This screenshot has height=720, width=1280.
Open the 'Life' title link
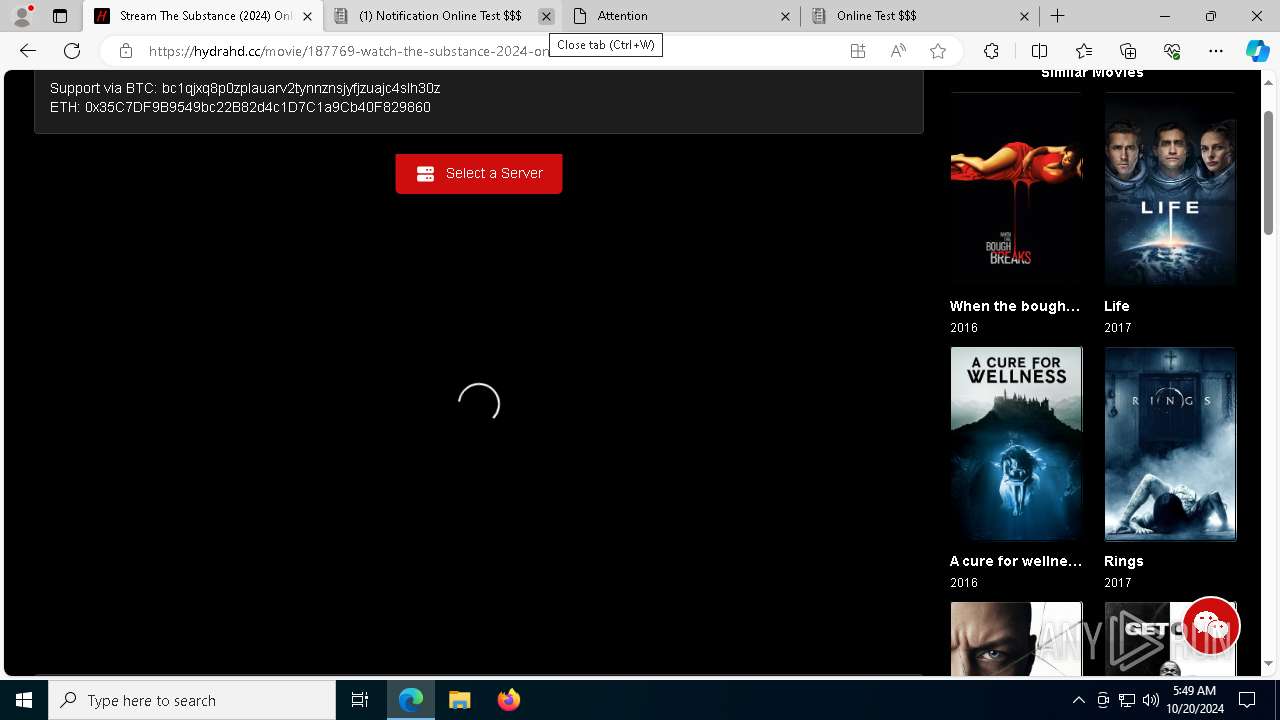coord(1117,306)
